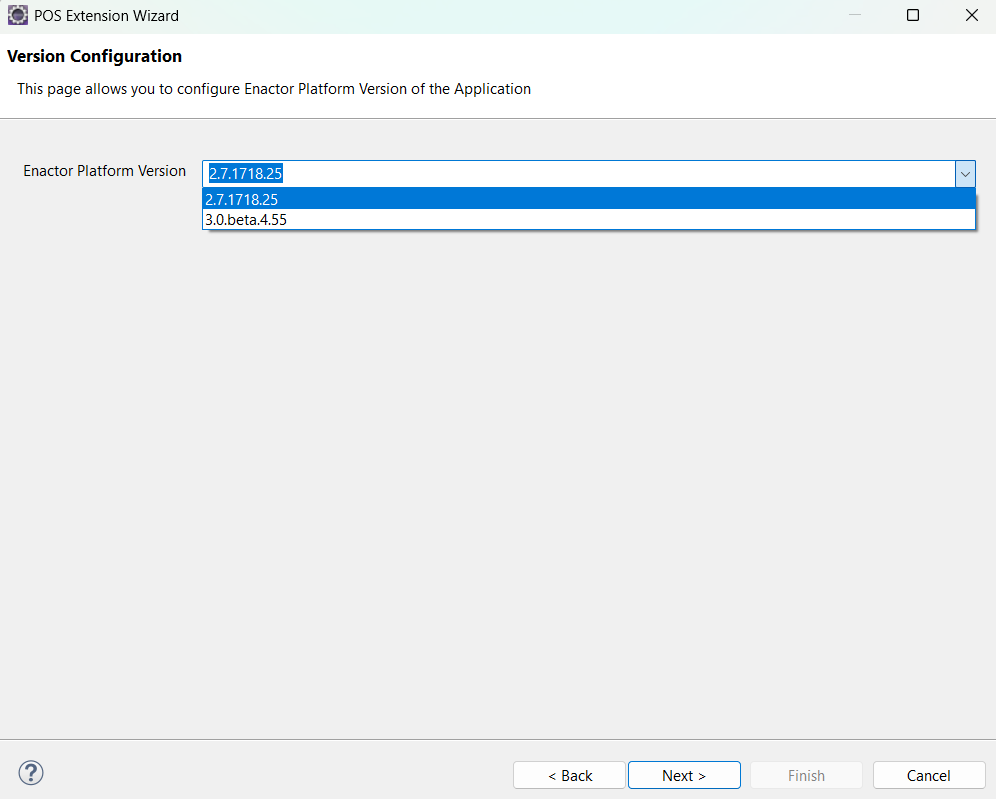Click the Enactor Platform Version label
Viewport: 996px width, 799px height.
click(x=104, y=171)
